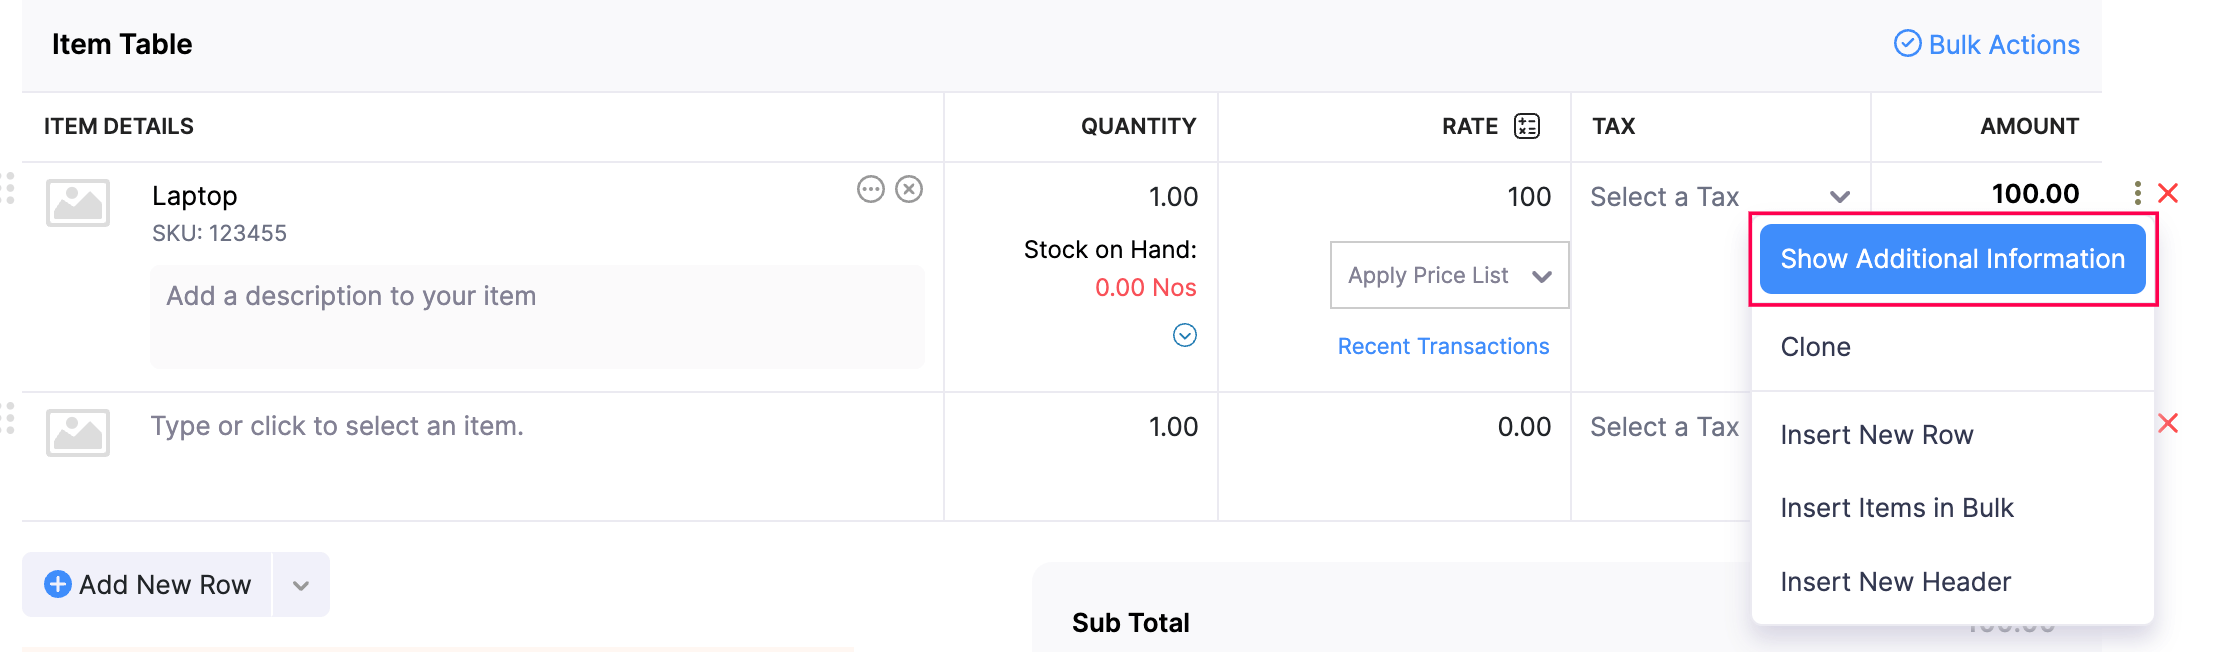Delete the second row with the red X icon
The image size is (2236, 652).
(2170, 424)
